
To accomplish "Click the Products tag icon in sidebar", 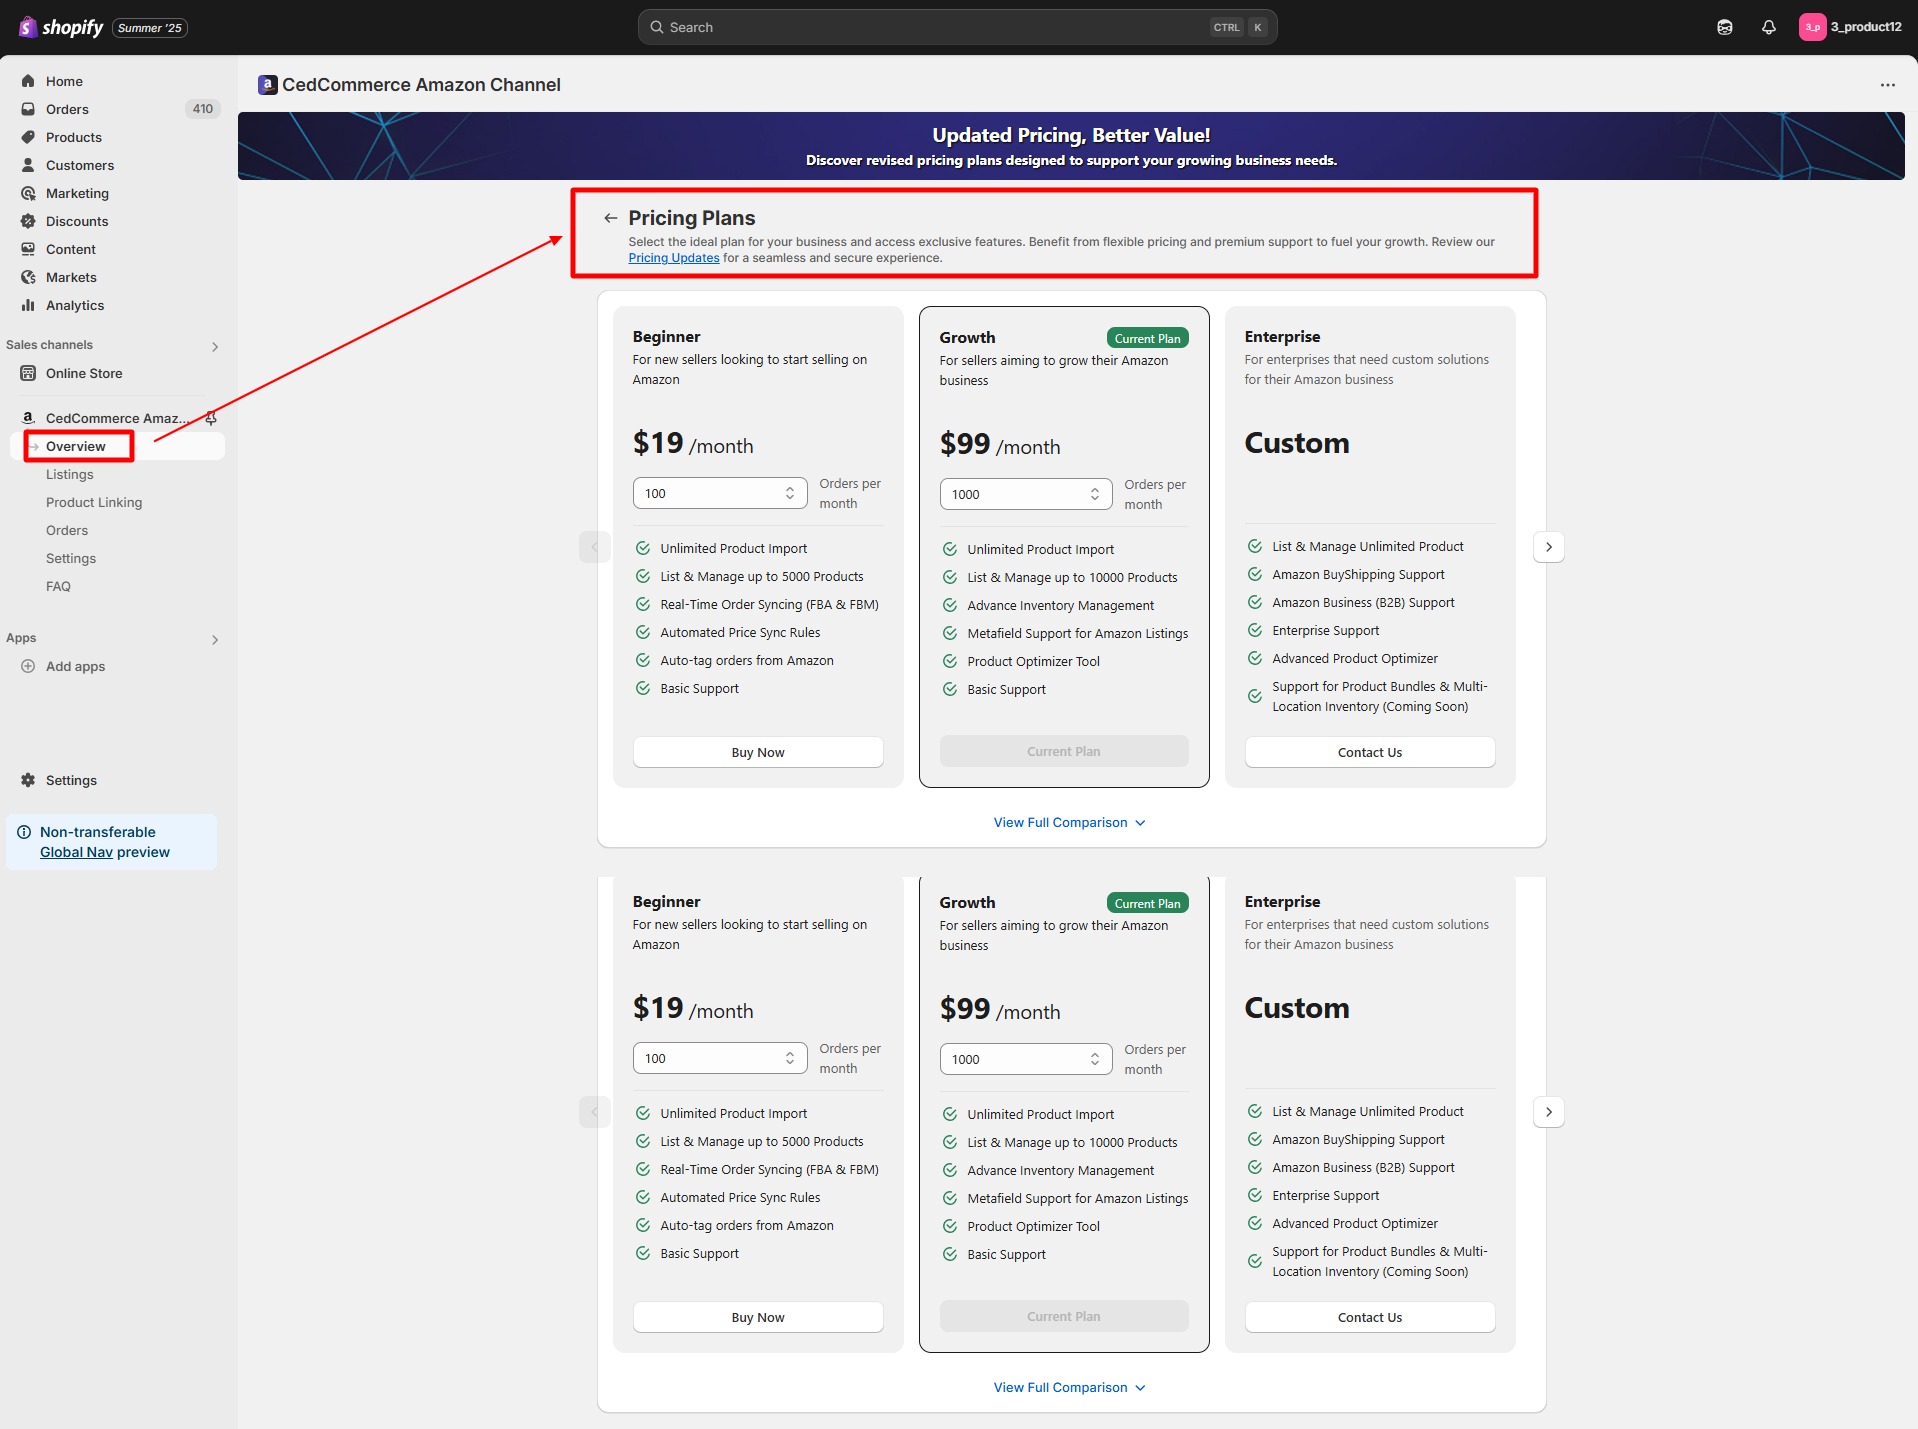I will pyautogui.click(x=28, y=137).
